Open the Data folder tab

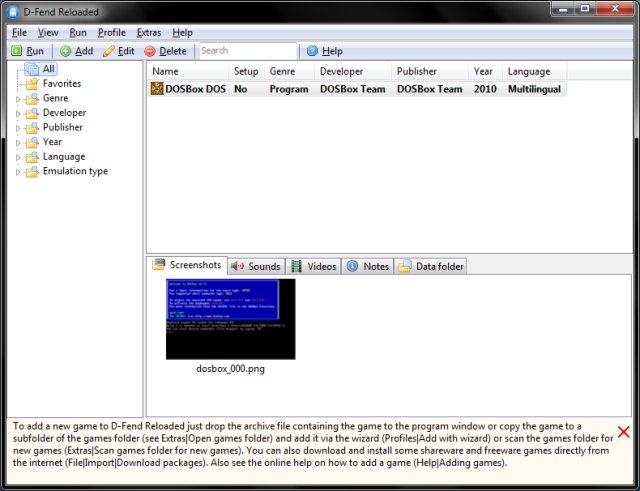[x=432, y=266]
